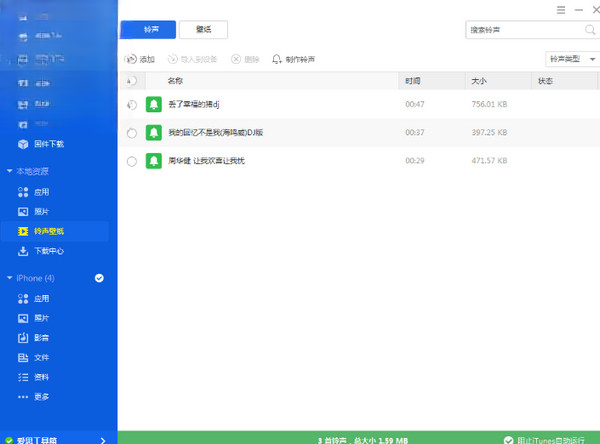
Task: Open 影音 under iPhone (4)
Action: [34, 338]
